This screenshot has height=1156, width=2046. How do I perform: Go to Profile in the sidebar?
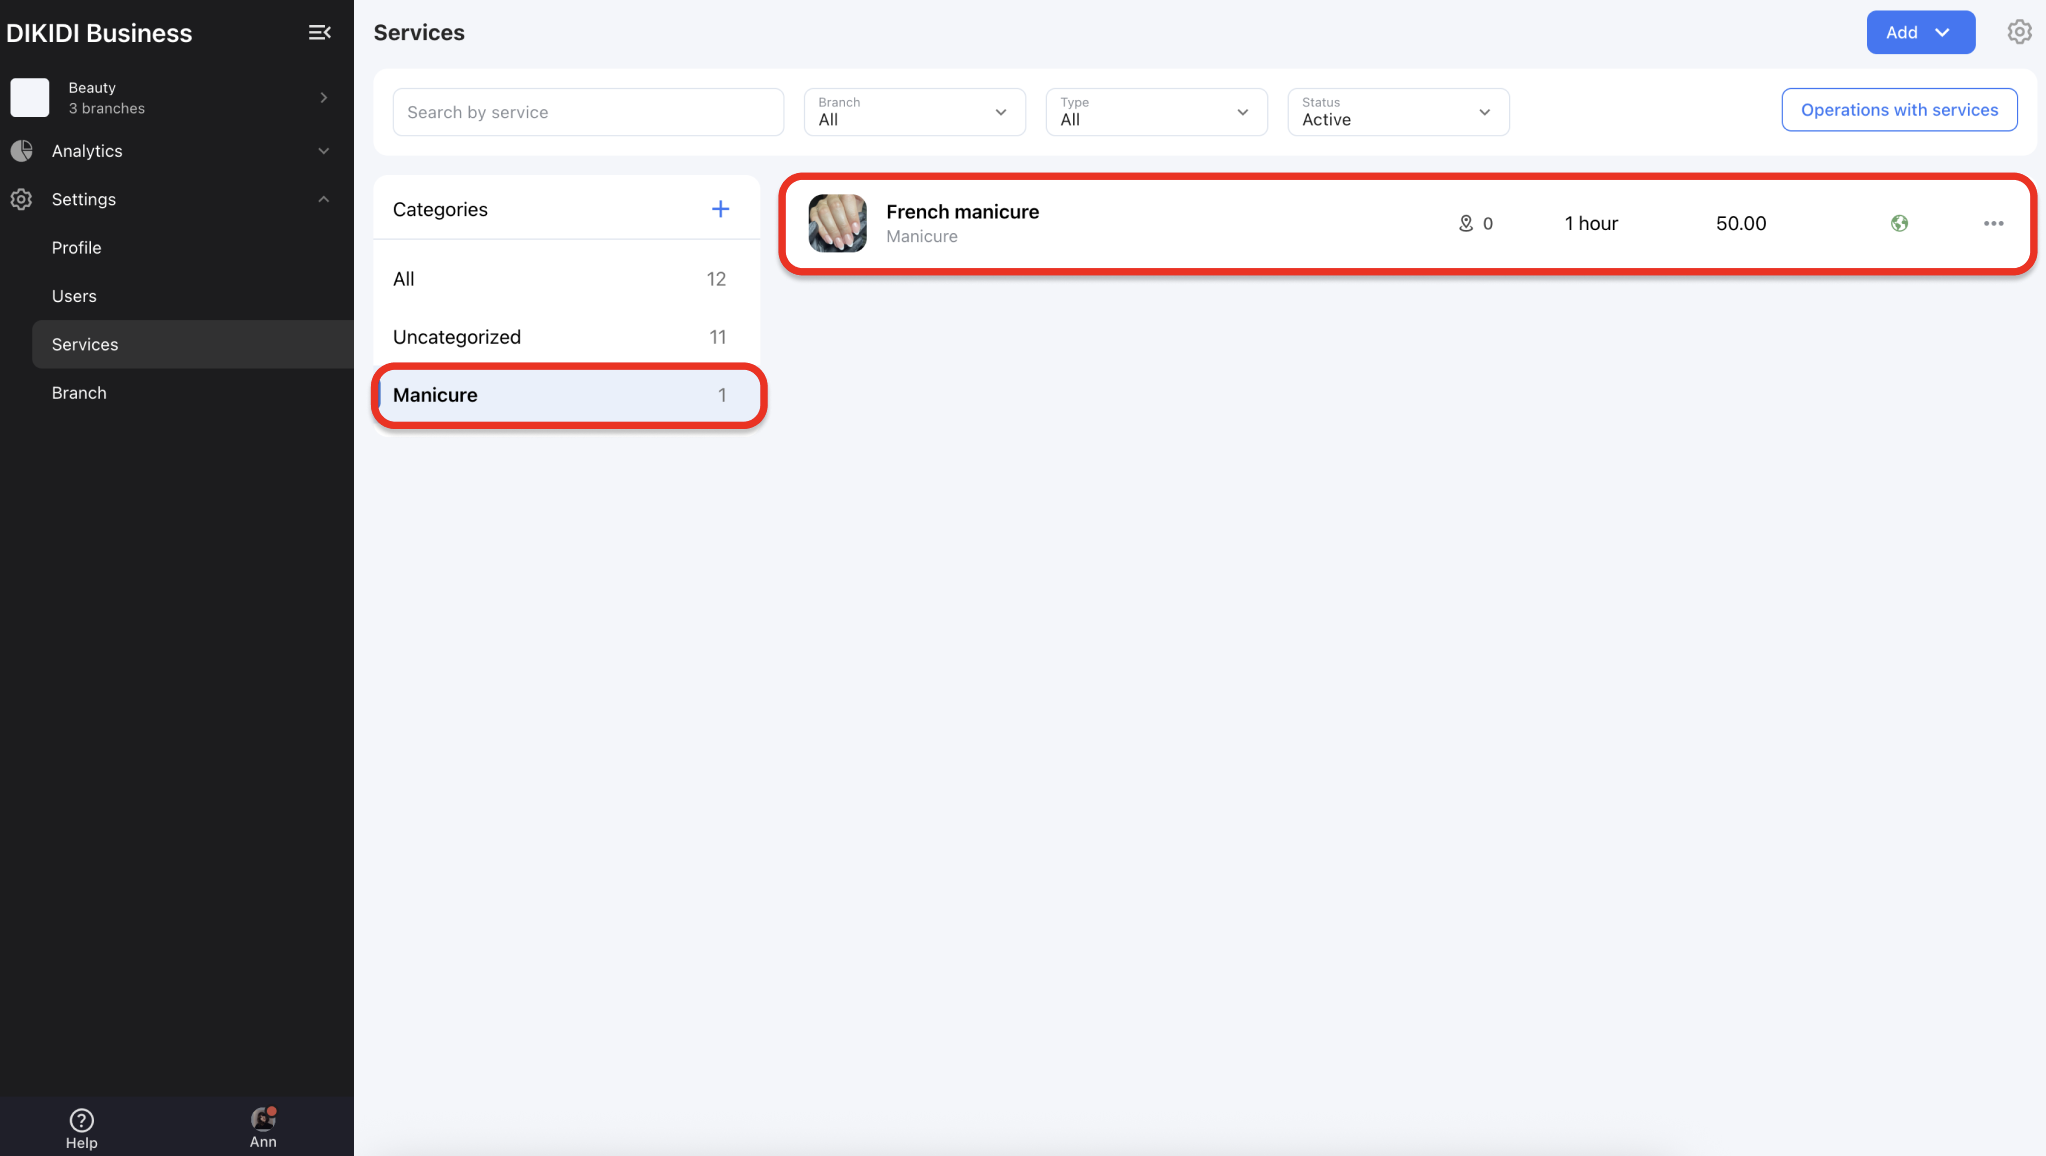[x=76, y=248]
